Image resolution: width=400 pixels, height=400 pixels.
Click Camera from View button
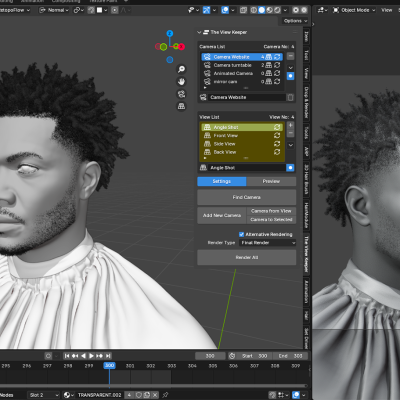point(271,211)
